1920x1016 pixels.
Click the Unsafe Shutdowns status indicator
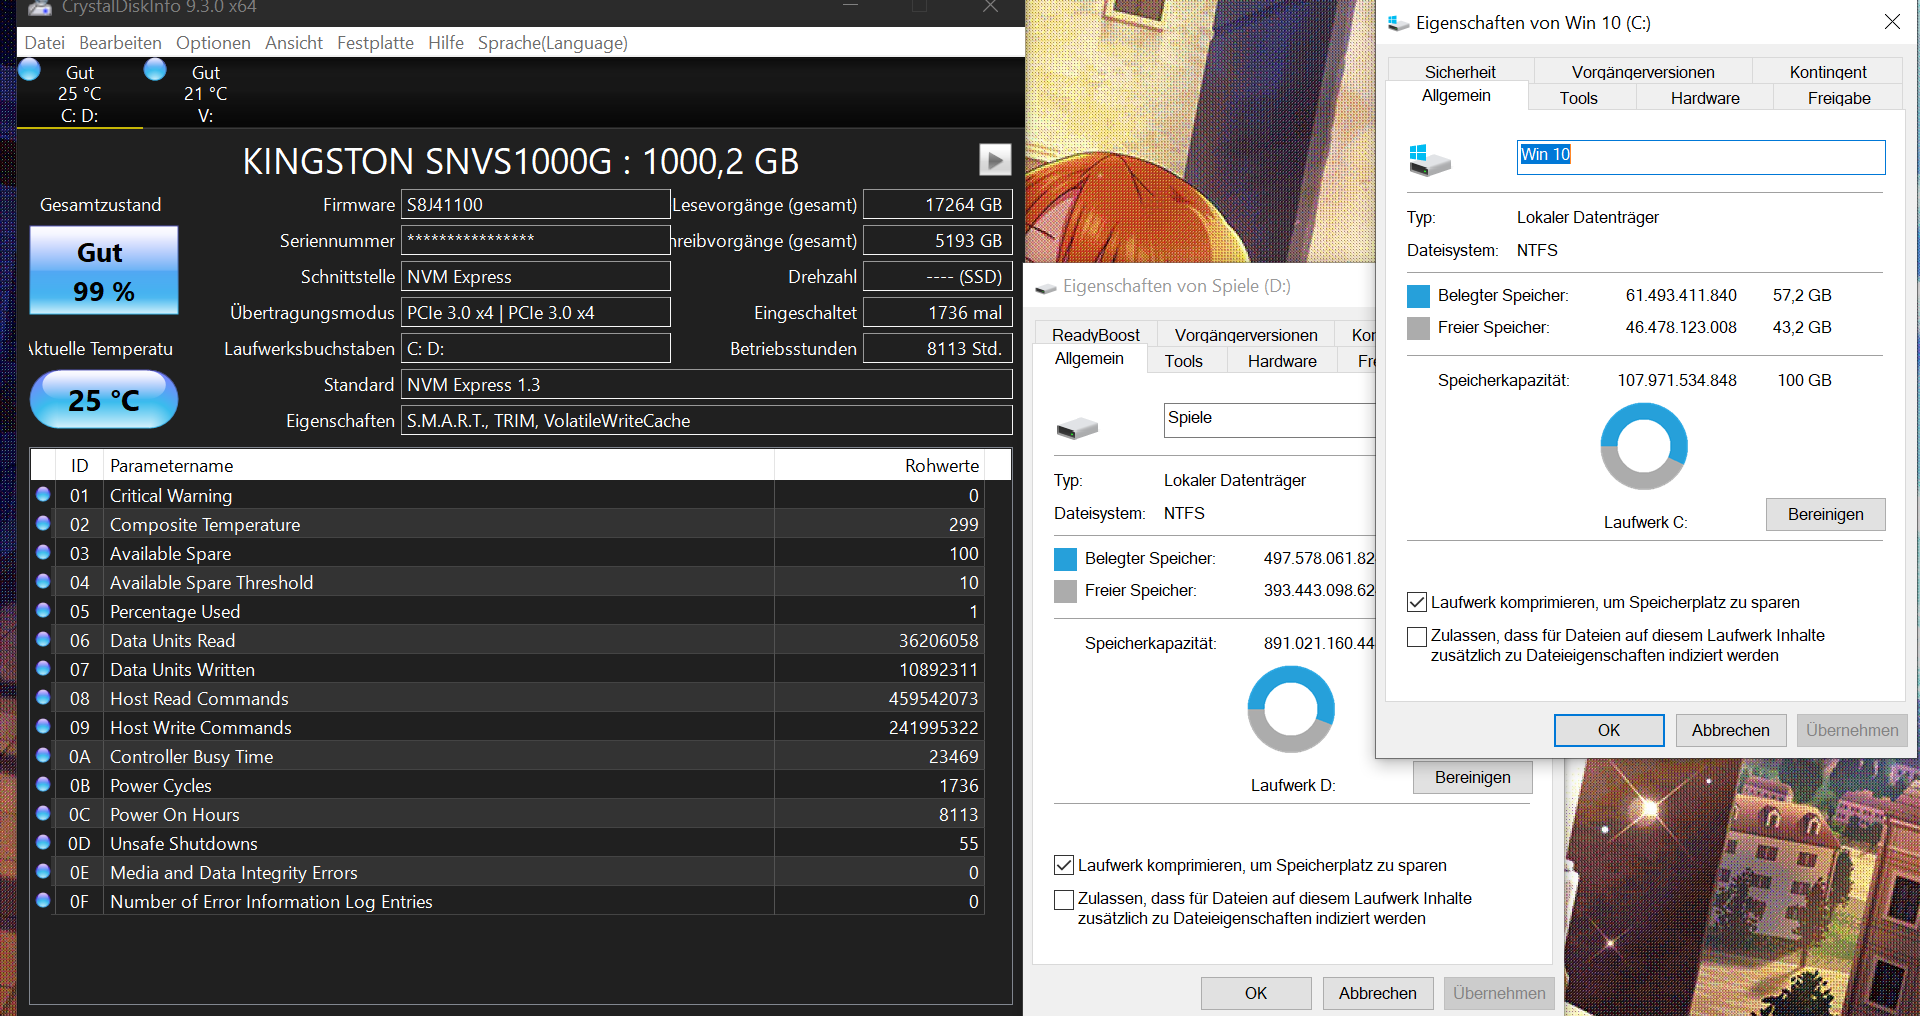(x=43, y=842)
